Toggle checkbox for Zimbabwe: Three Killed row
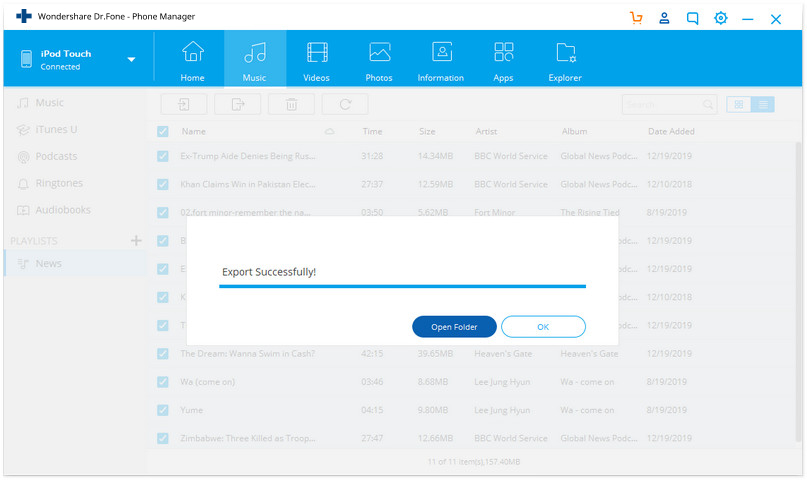 [163, 438]
